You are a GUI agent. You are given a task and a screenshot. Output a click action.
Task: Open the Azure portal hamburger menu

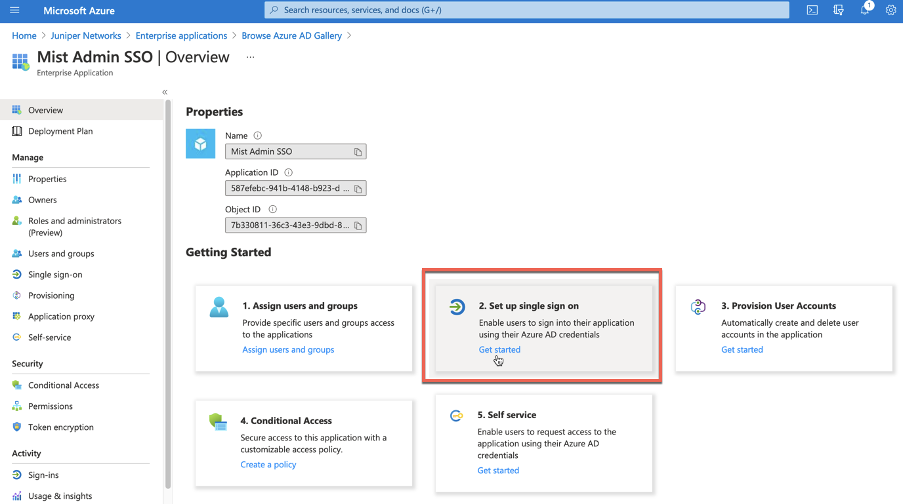[x=14, y=10]
